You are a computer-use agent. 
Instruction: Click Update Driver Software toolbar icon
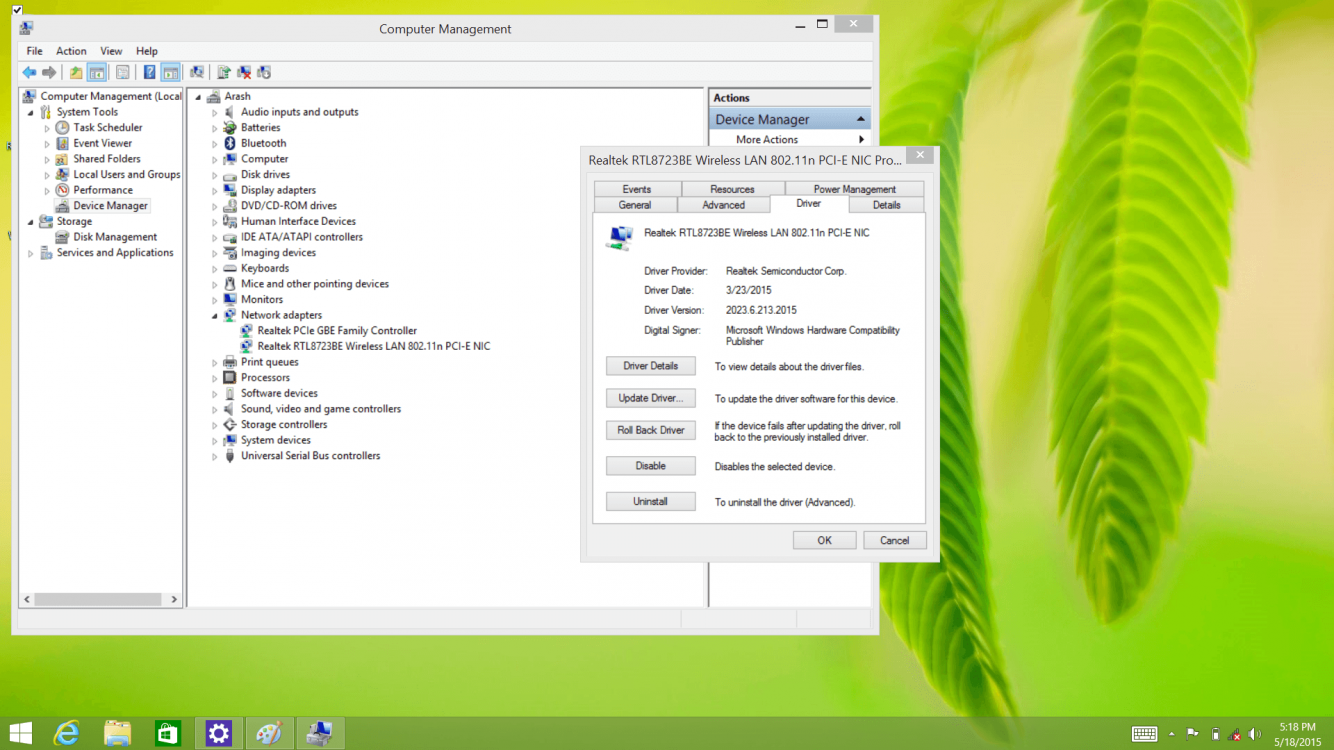pos(223,72)
